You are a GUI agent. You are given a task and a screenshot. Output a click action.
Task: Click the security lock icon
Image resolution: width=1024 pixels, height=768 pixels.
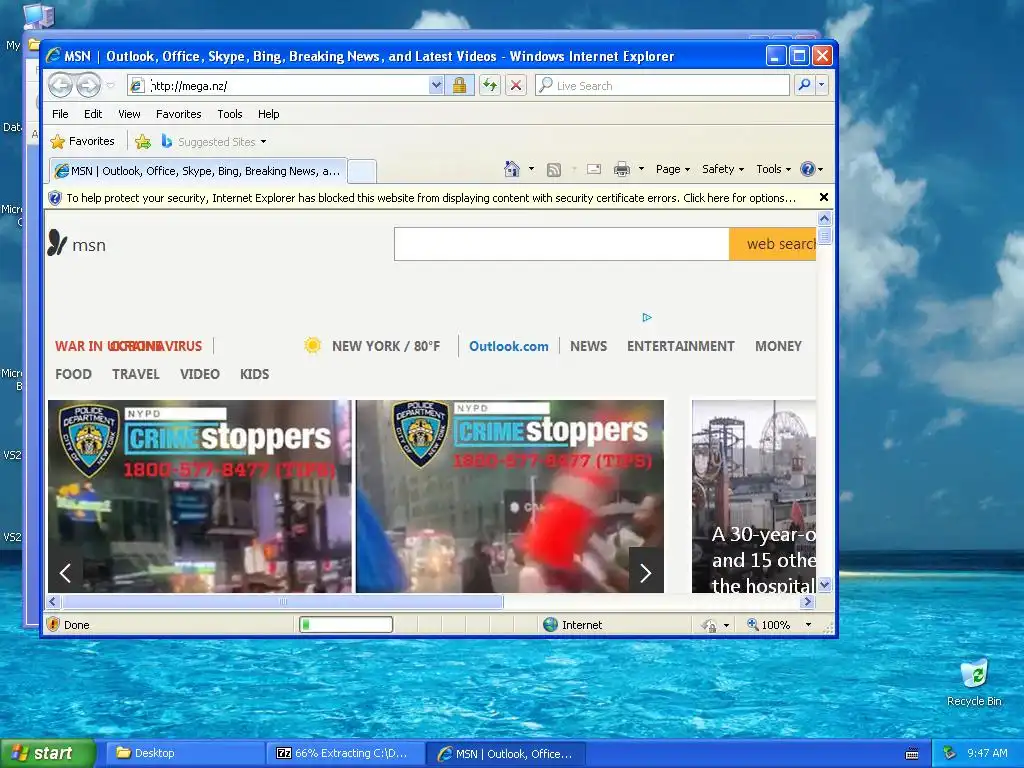(x=459, y=86)
